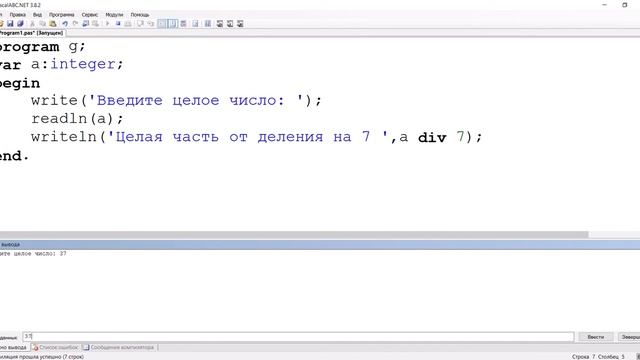Open the Вид menu
640x360 pixels.
(38, 15)
